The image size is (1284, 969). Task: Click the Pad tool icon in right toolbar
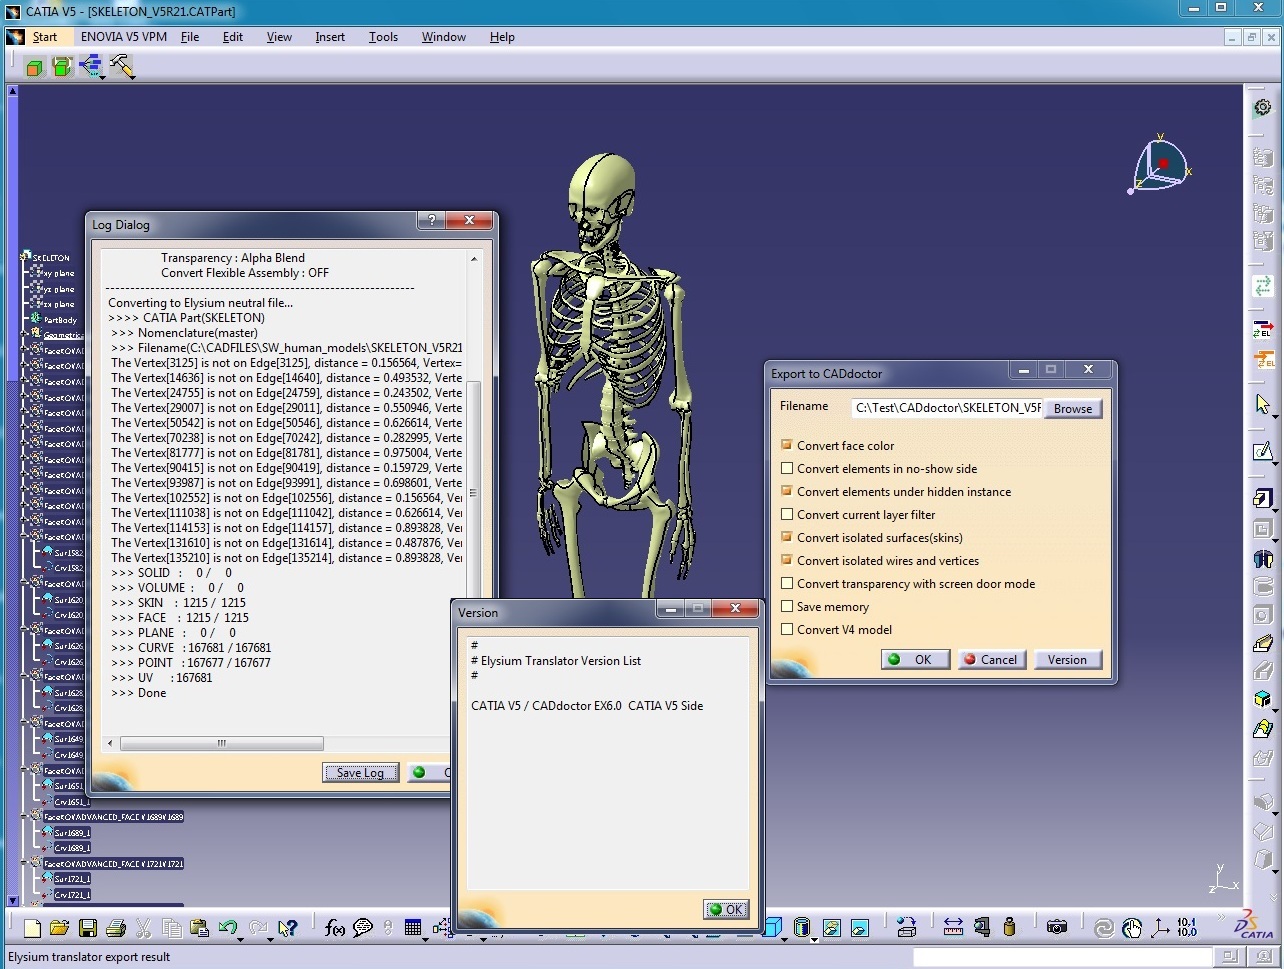click(x=1262, y=498)
